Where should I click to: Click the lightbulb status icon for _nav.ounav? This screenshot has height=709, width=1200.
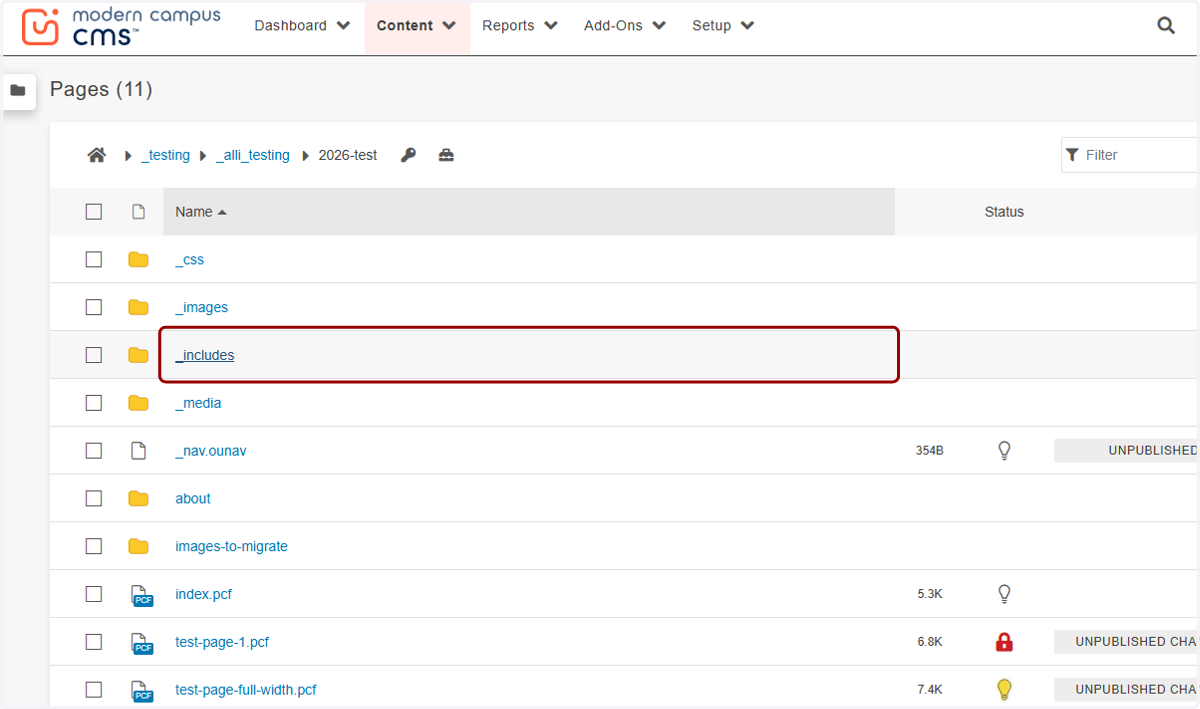coord(1005,451)
